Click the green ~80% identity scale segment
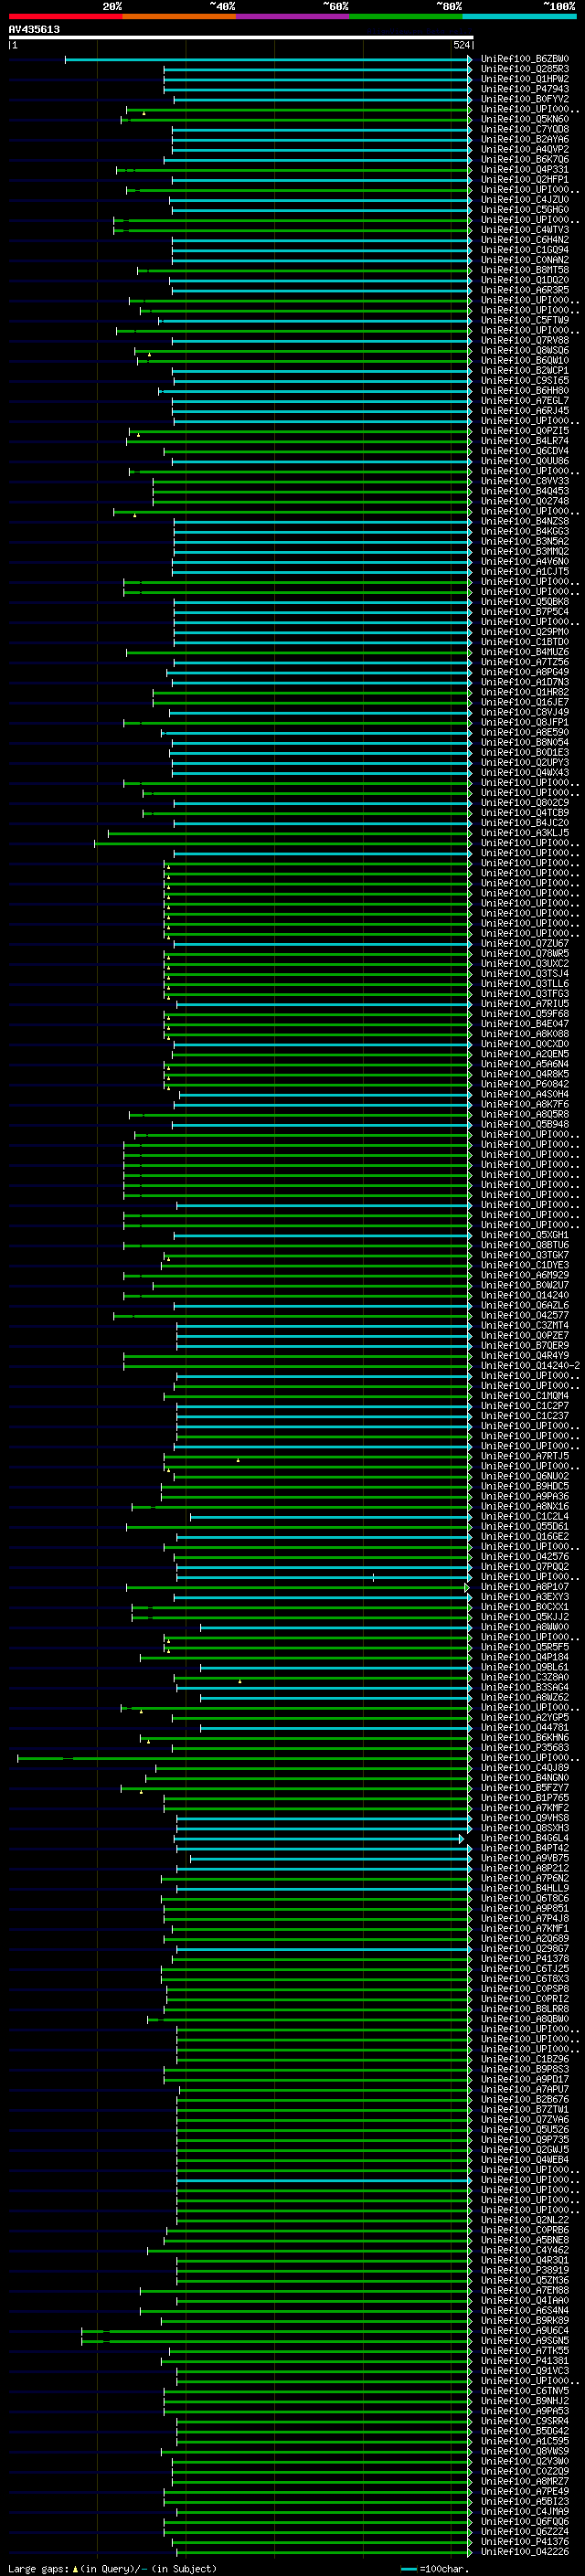 click(x=405, y=16)
